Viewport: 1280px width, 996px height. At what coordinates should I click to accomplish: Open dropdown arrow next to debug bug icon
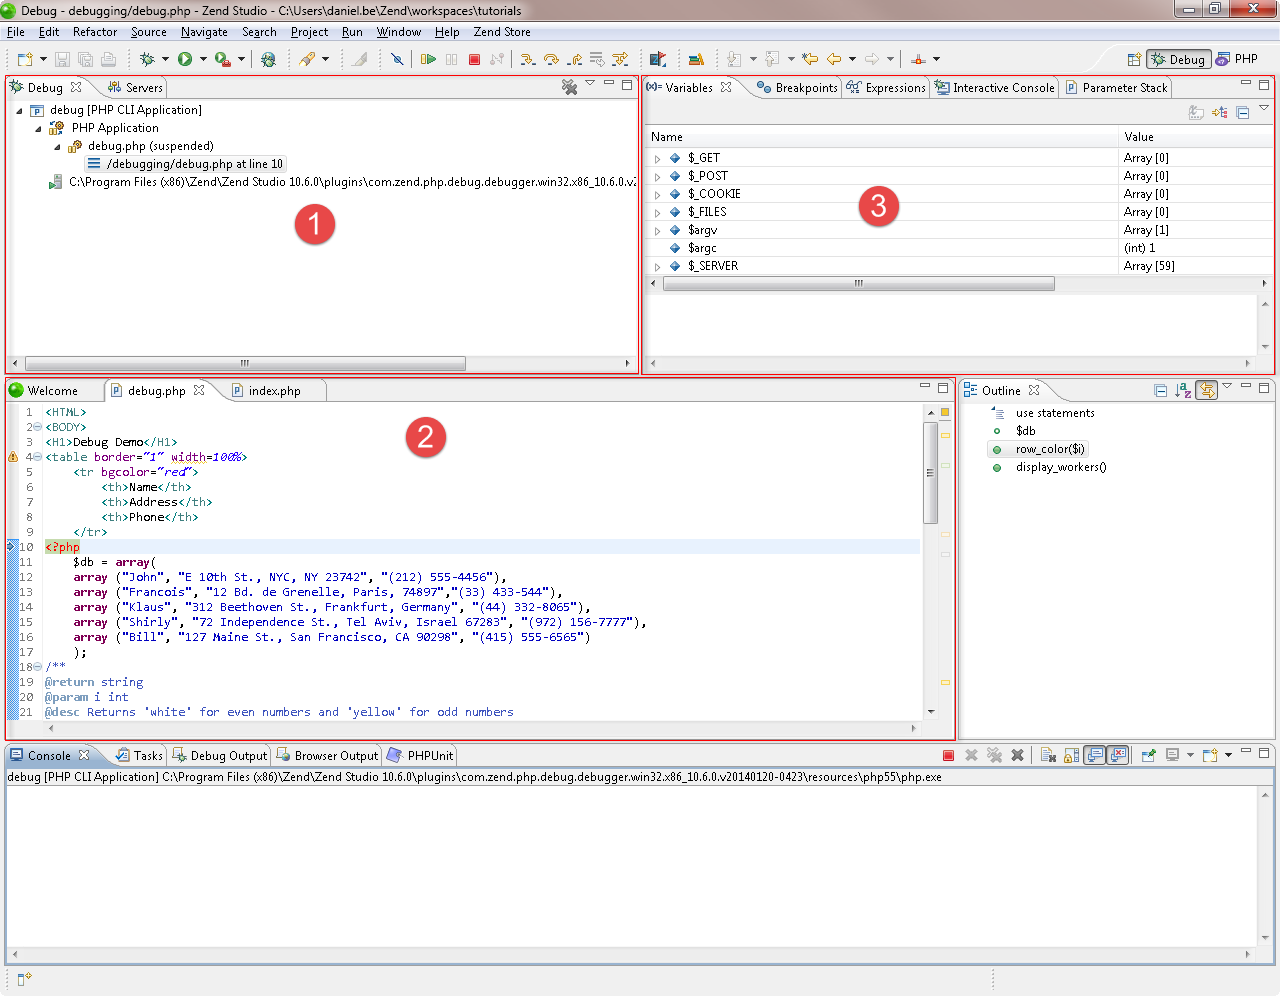165,59
